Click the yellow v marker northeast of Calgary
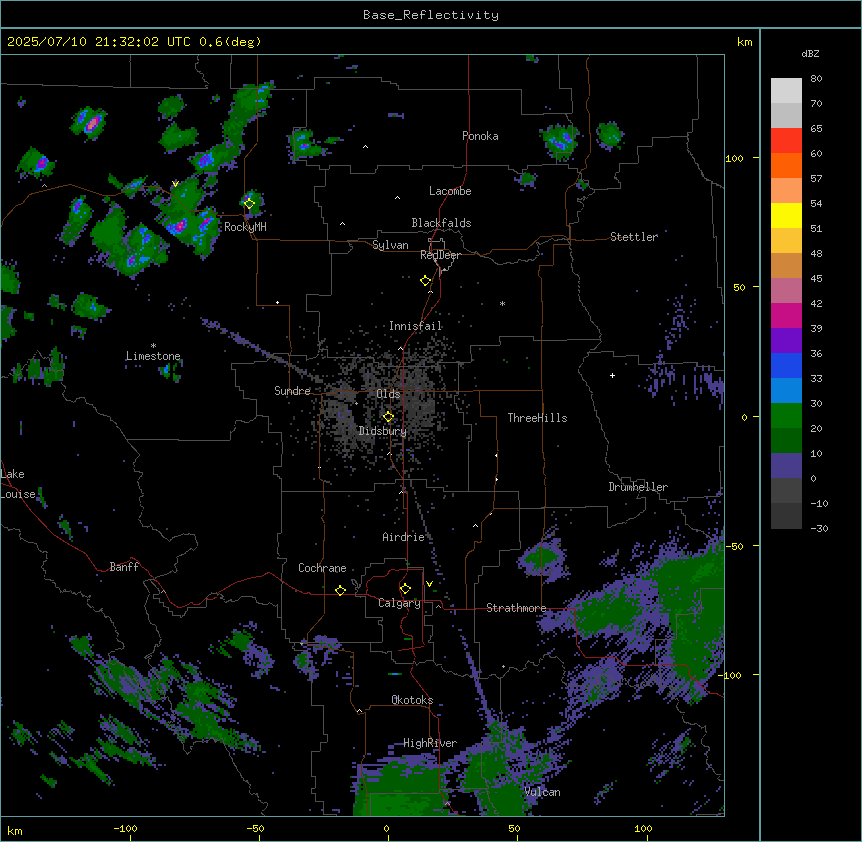Image resolution: width=862 pixels, height=842 pixels. point(429,584)
